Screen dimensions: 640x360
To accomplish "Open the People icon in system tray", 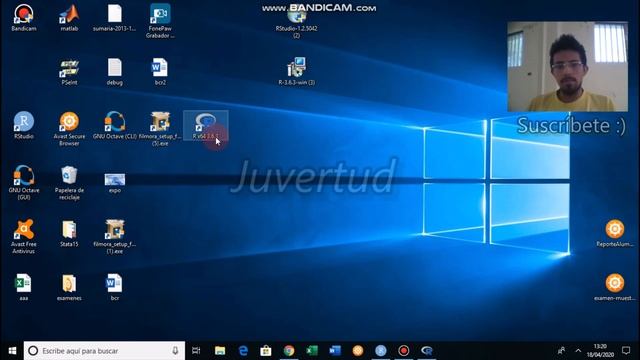I will click(562, 351).
